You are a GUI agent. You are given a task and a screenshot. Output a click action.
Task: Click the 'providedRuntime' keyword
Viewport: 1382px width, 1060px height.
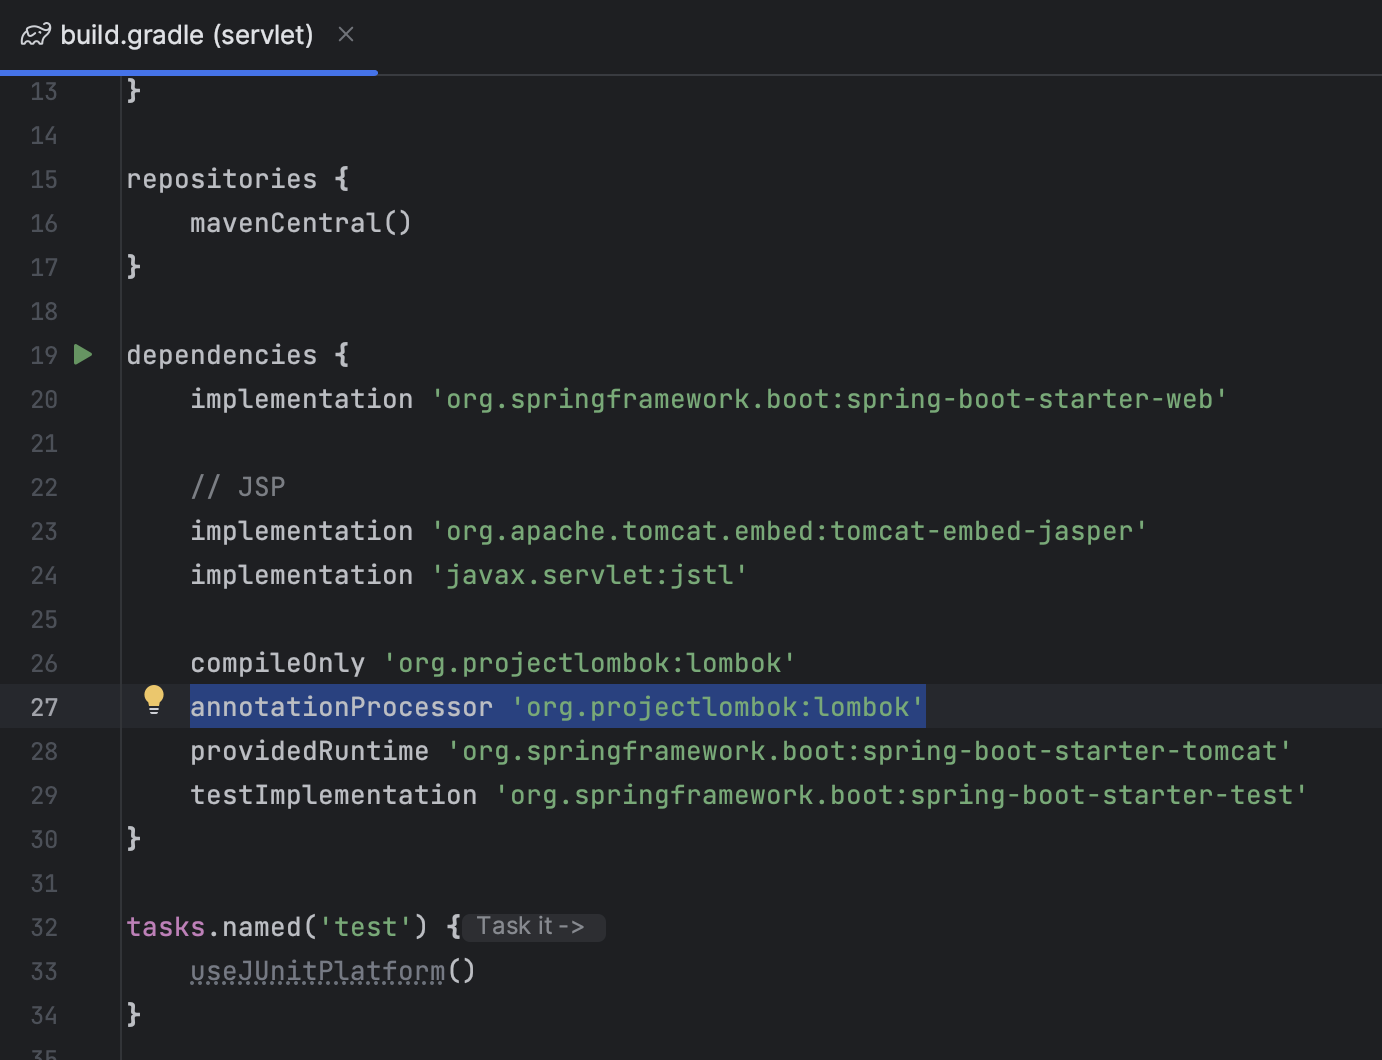pyautogui.click(x=310, y=751)
